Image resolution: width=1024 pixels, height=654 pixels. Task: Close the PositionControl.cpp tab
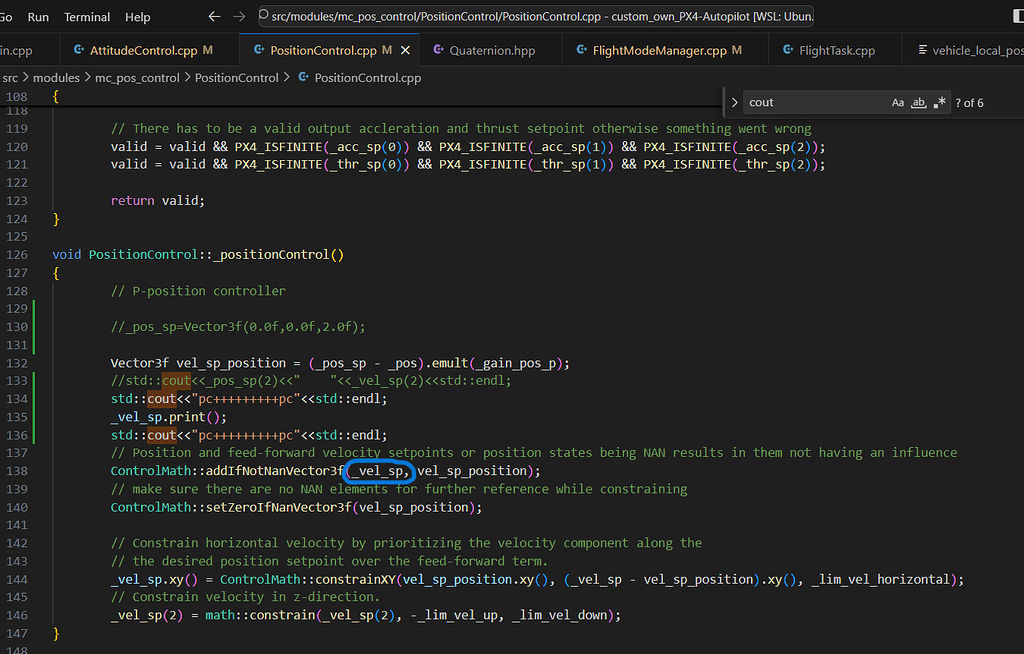tap(405, 49)
